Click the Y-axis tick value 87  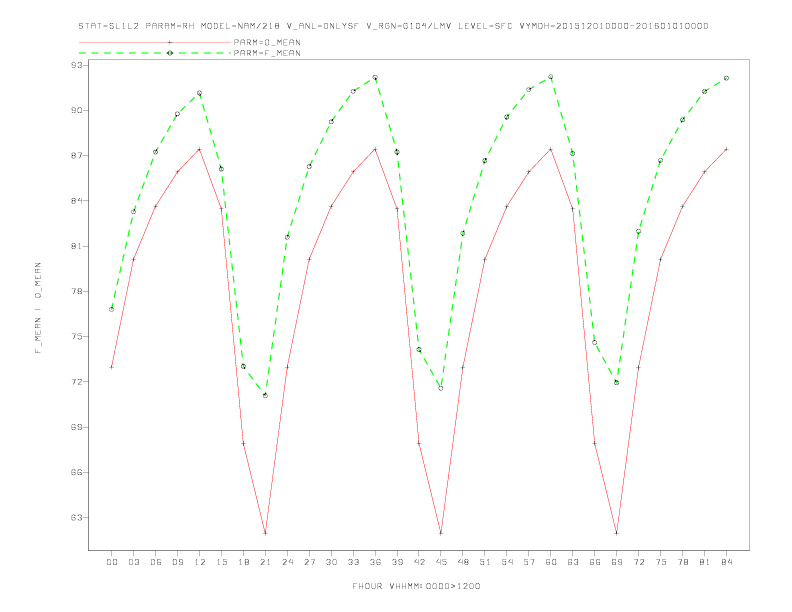(x=77, y=156)
